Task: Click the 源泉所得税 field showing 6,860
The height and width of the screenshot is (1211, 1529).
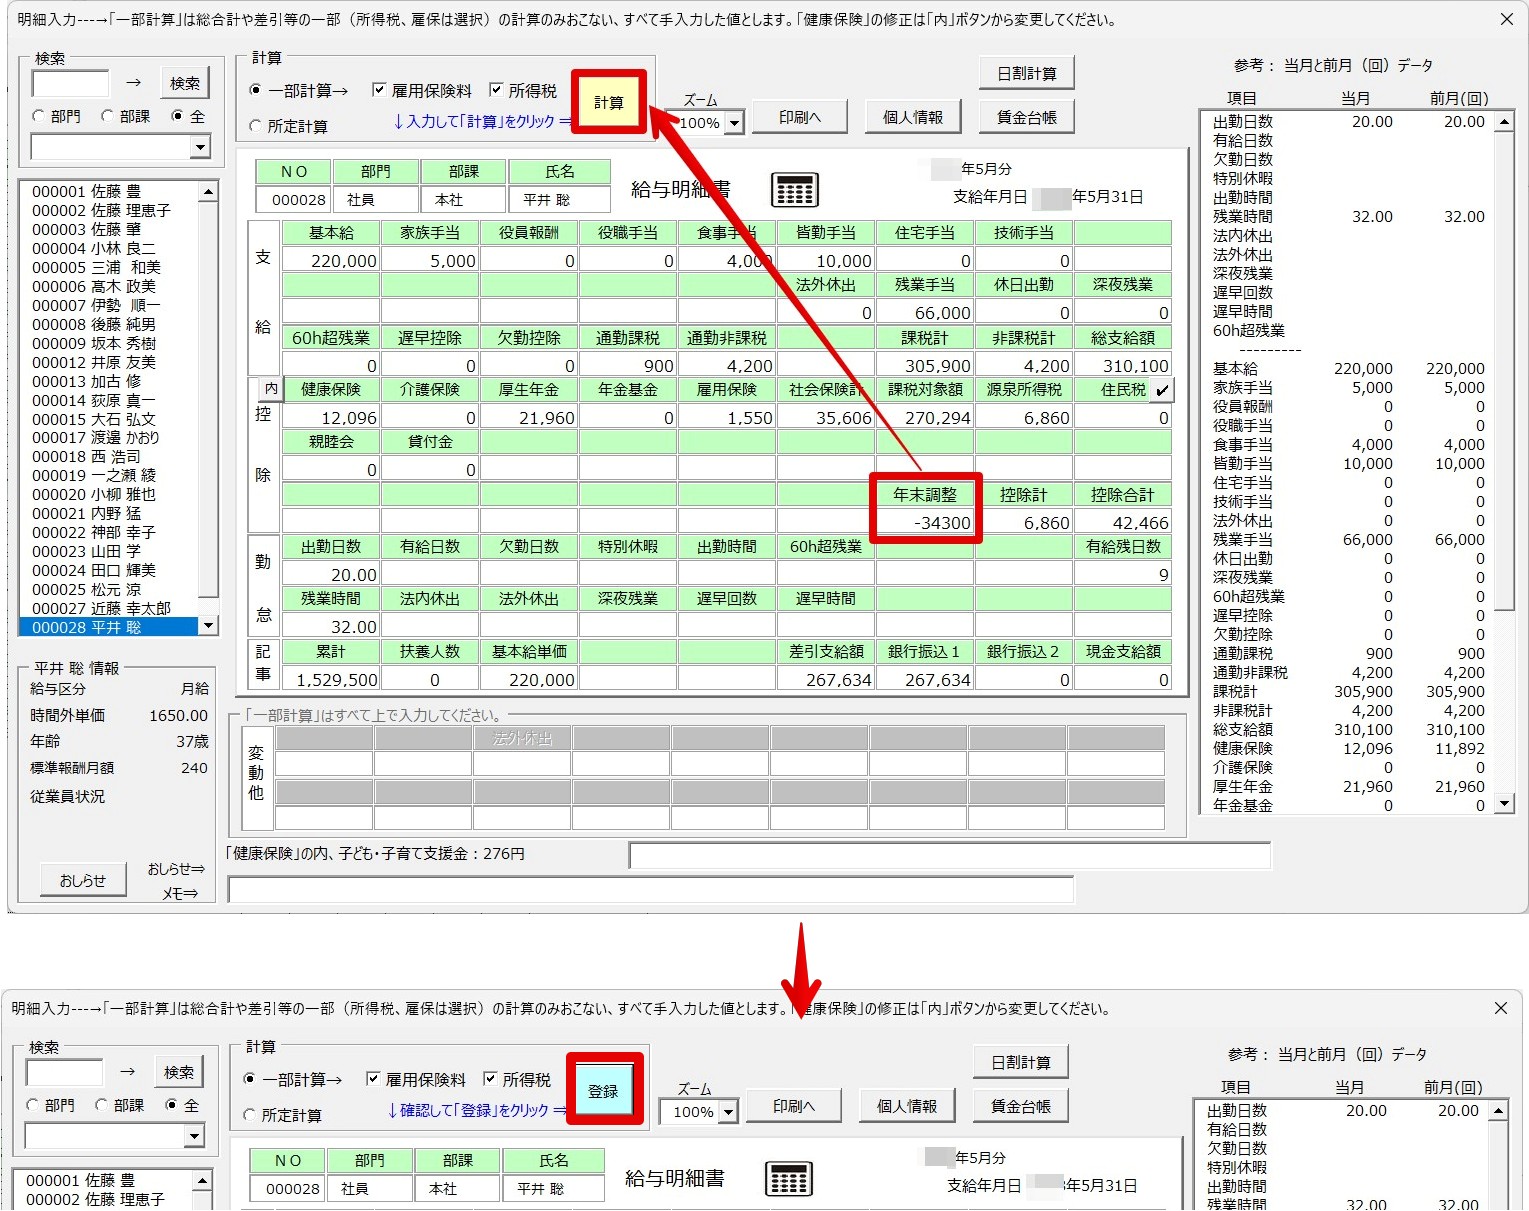Action: (1024, 417)
